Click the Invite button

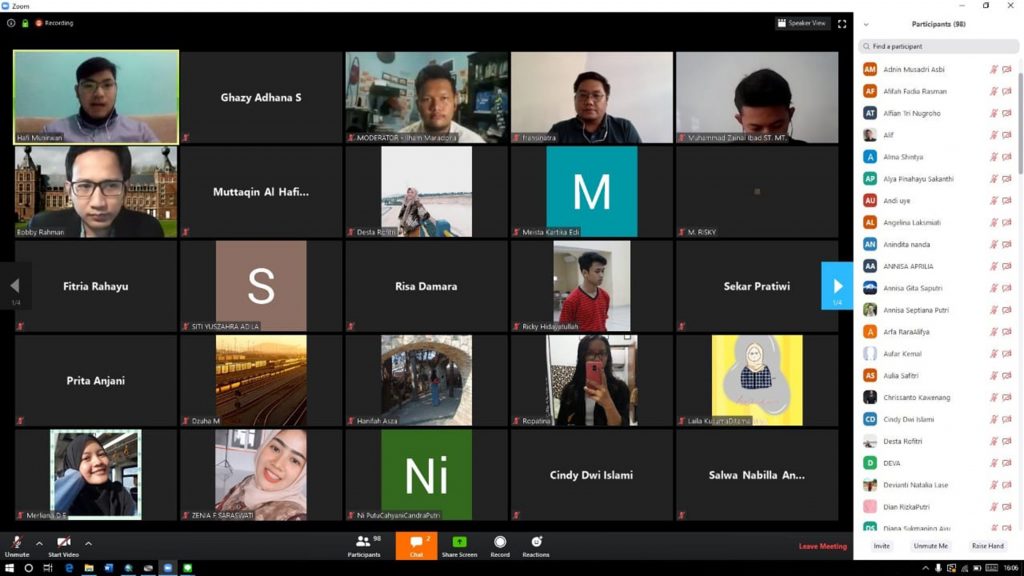pyautogui.click(x=881, y=546)
